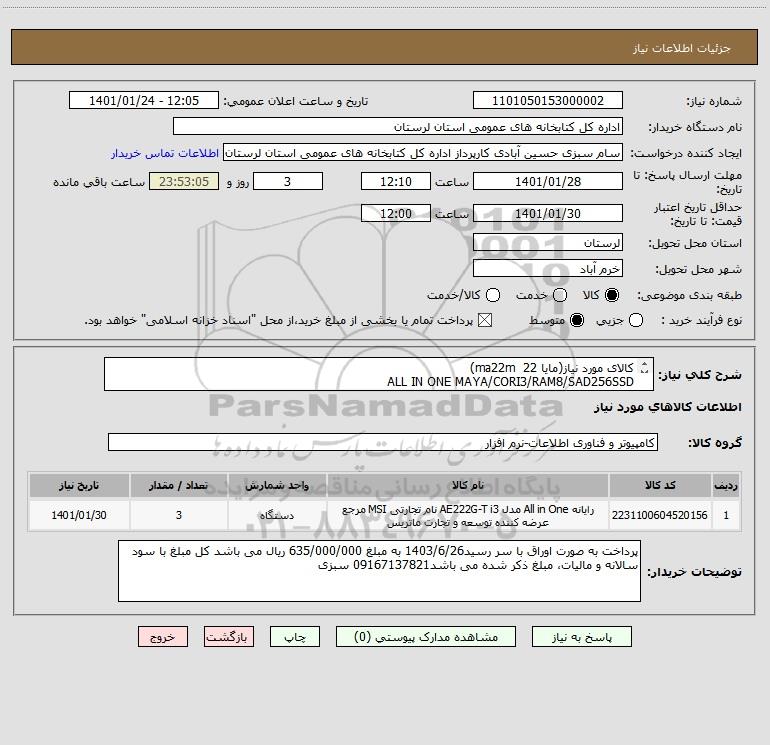Click the need number field 1101050153000002
This screenshot has height=745, width=770.
(x=548, y=101)
